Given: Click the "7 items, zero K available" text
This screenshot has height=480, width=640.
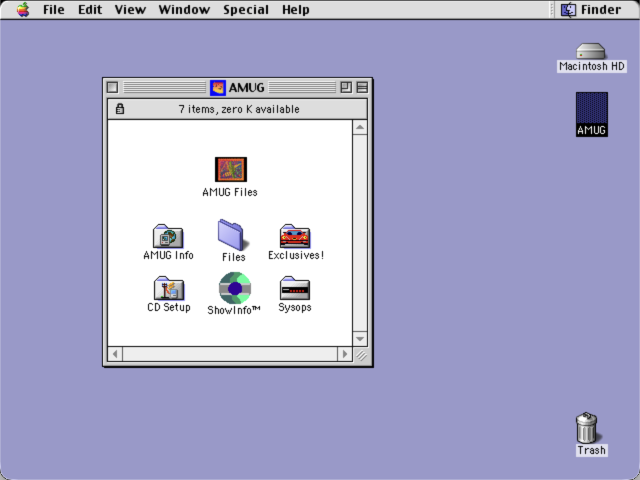Looking at the screenshot, I should pos(239,109).
